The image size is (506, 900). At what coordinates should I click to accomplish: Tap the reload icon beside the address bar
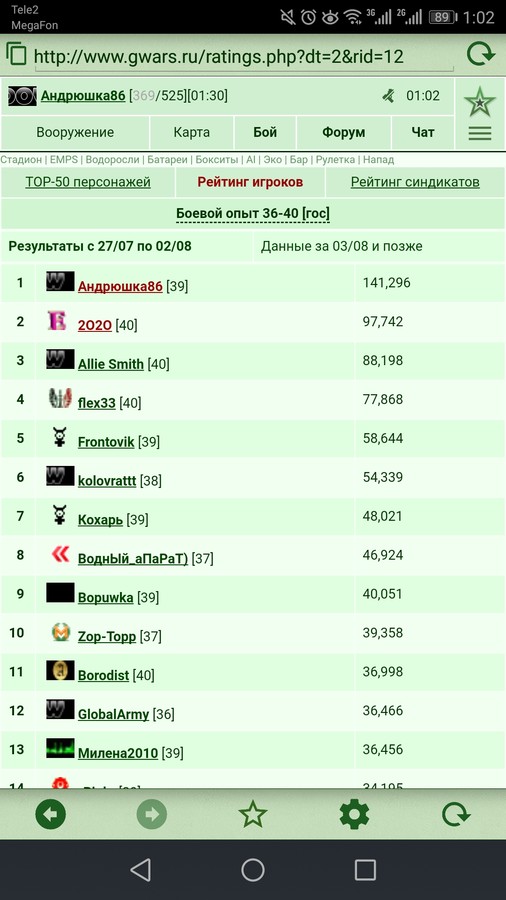tap(481, 55)
